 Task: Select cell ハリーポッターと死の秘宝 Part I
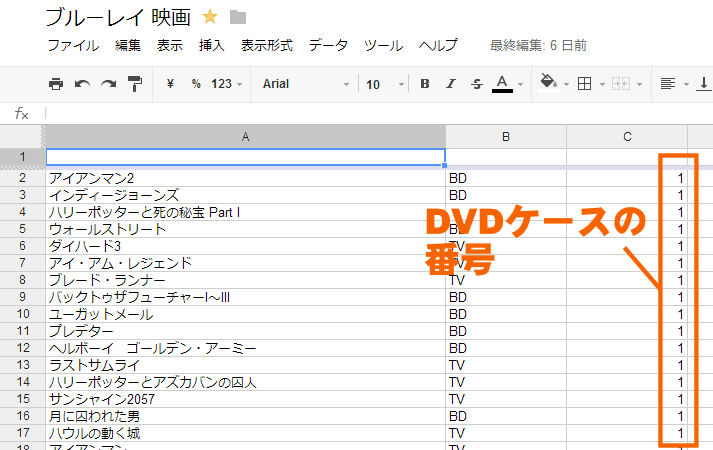[x=246, y=212]
